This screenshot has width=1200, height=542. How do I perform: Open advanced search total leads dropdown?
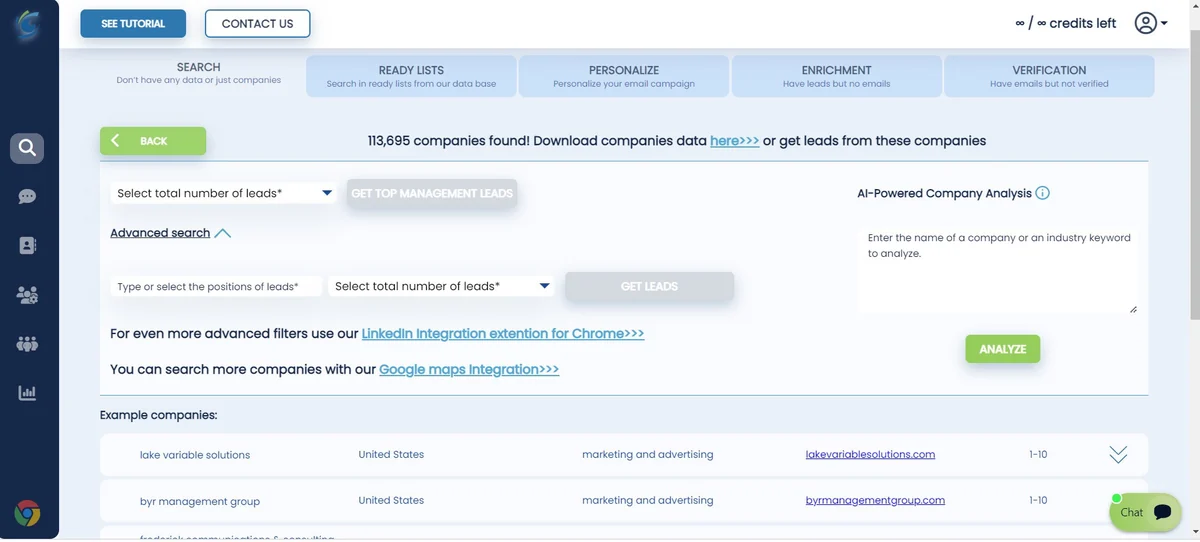[441, 286]
